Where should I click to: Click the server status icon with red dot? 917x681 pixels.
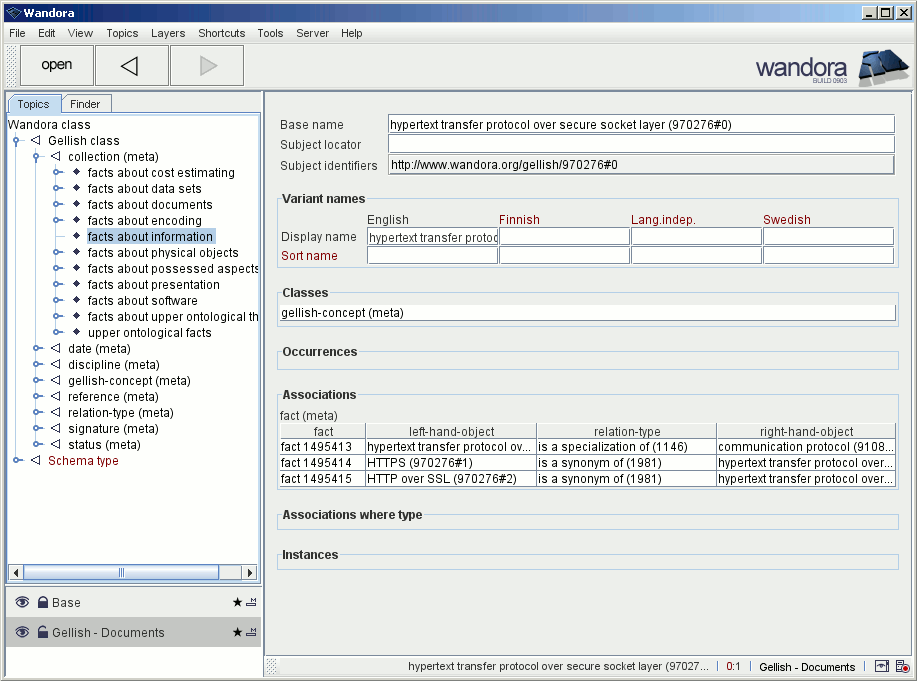(902, 667)
